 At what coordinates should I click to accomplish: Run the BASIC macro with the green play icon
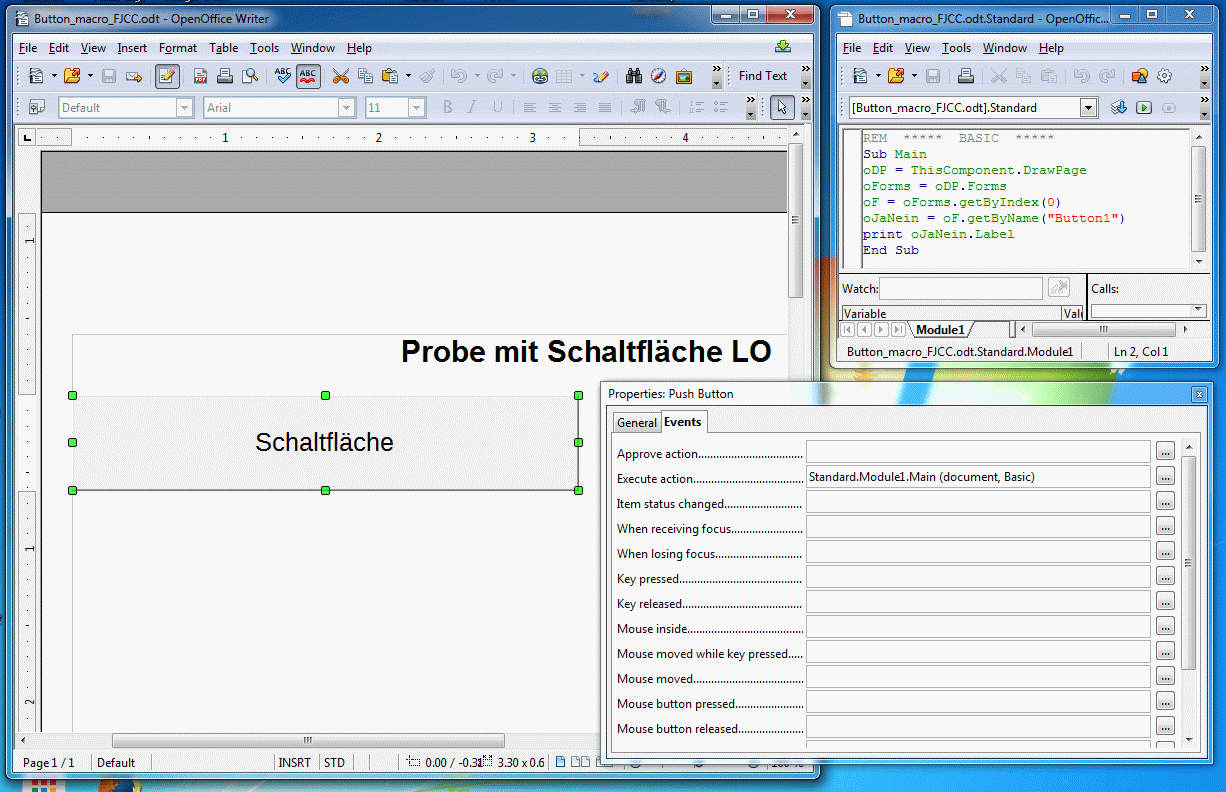[1143, 107]
